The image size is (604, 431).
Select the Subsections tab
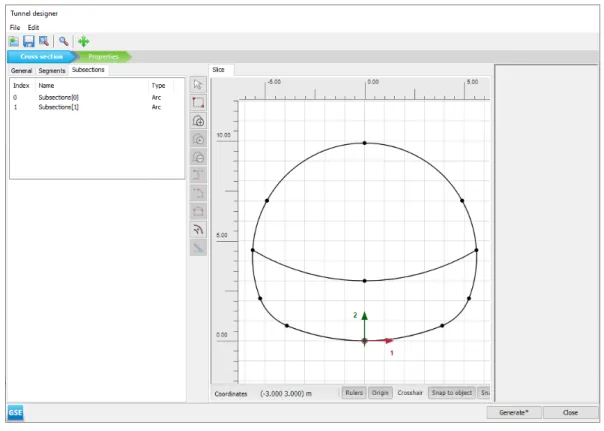tap(88, 70)
